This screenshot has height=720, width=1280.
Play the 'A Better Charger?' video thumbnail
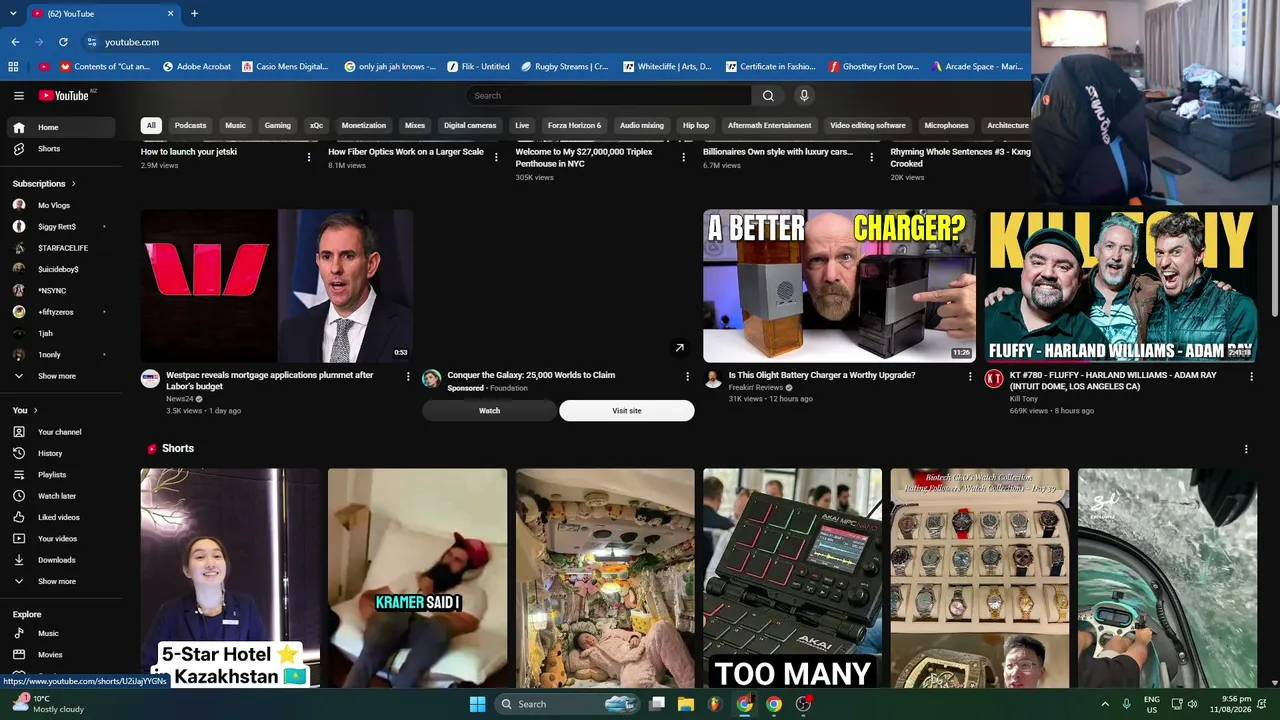[x=839, y=286]
